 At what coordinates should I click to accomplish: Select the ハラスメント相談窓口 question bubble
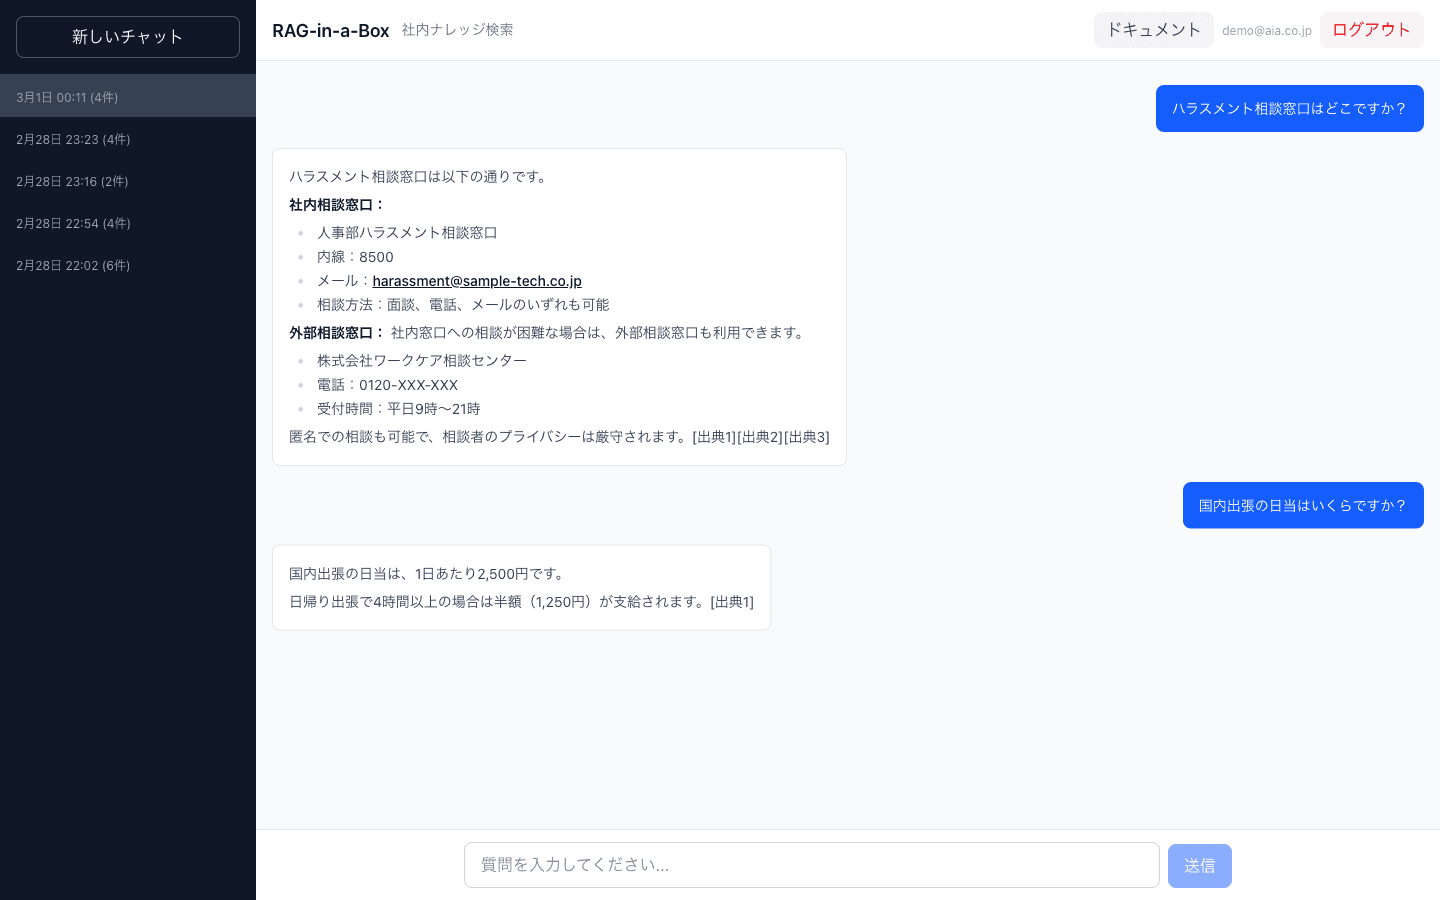point(1289,108)
